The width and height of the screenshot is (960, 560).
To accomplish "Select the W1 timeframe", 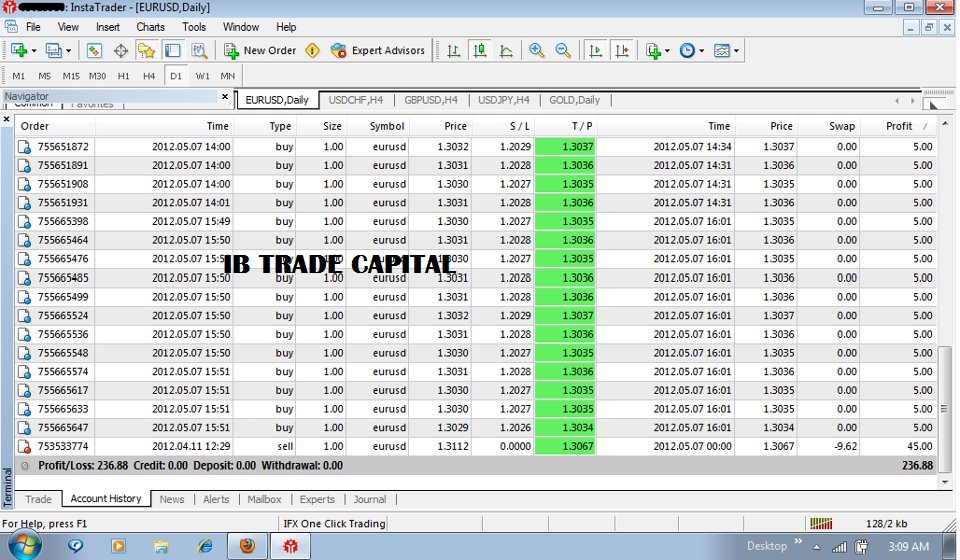I will pyautogui.click(x=203, y=76).
